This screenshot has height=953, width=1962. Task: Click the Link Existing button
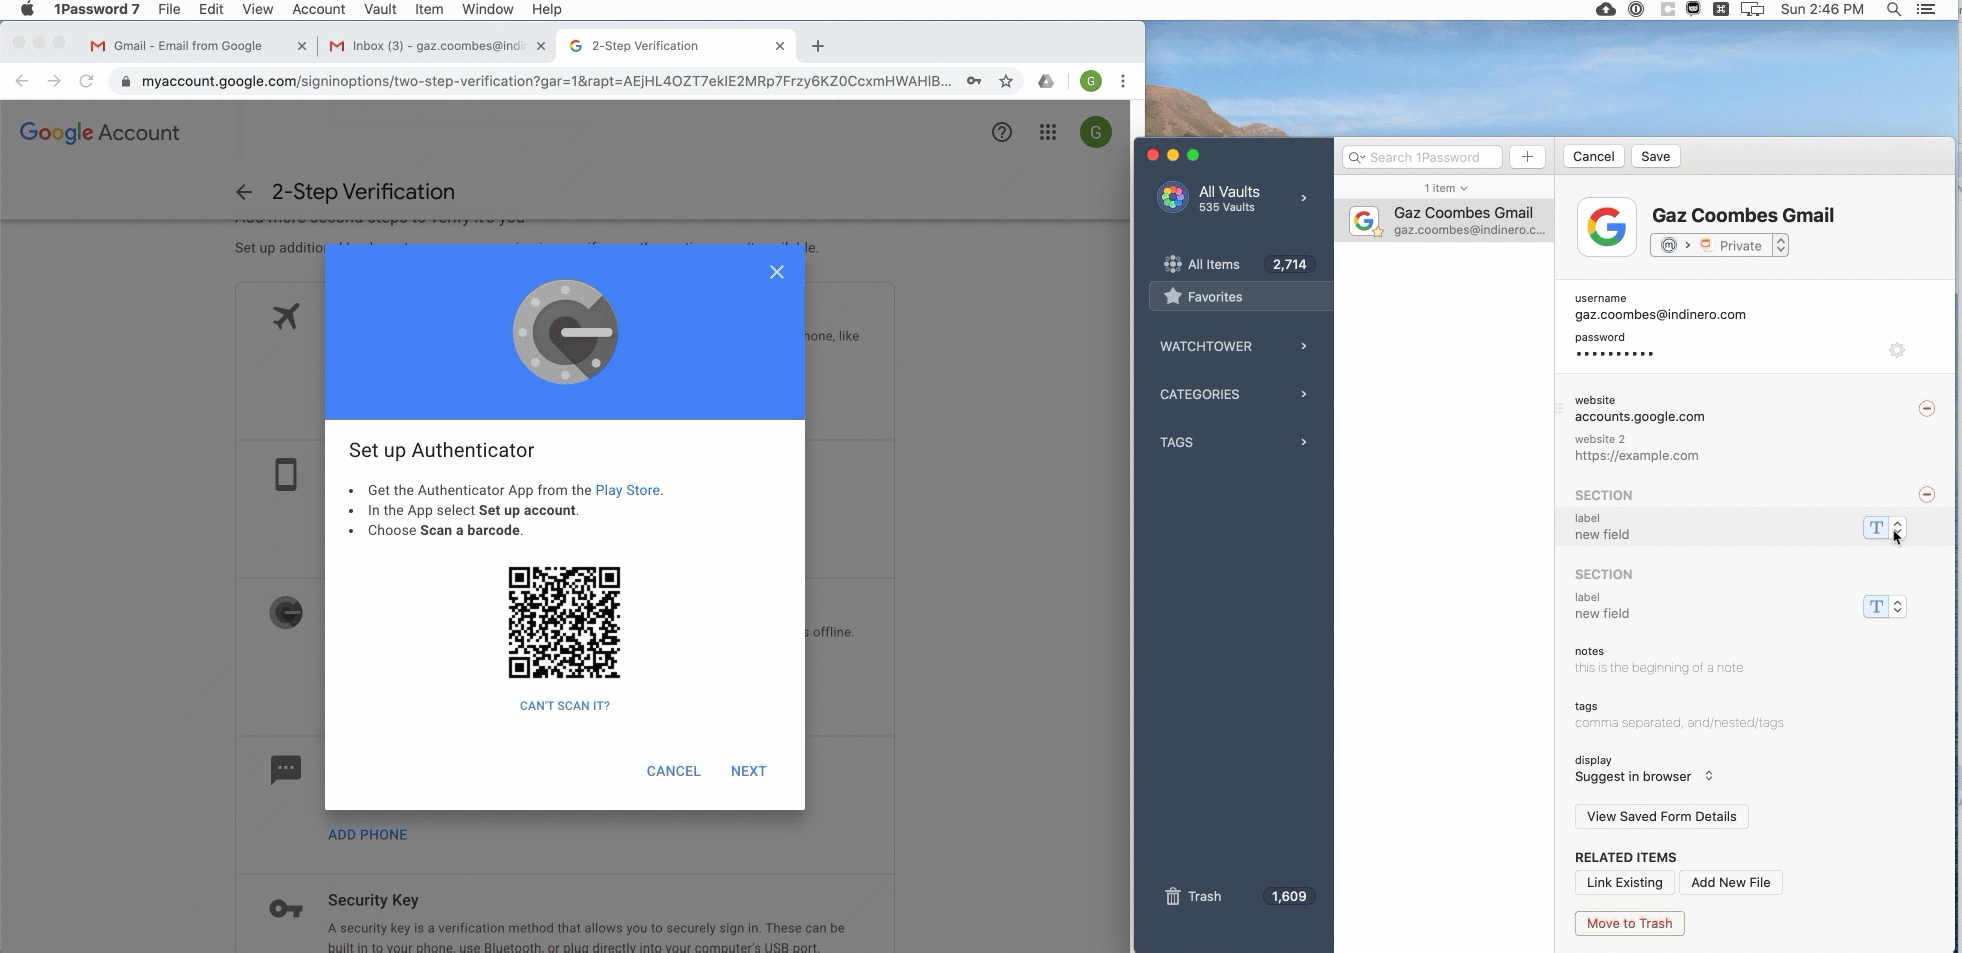click(1624, 883)
